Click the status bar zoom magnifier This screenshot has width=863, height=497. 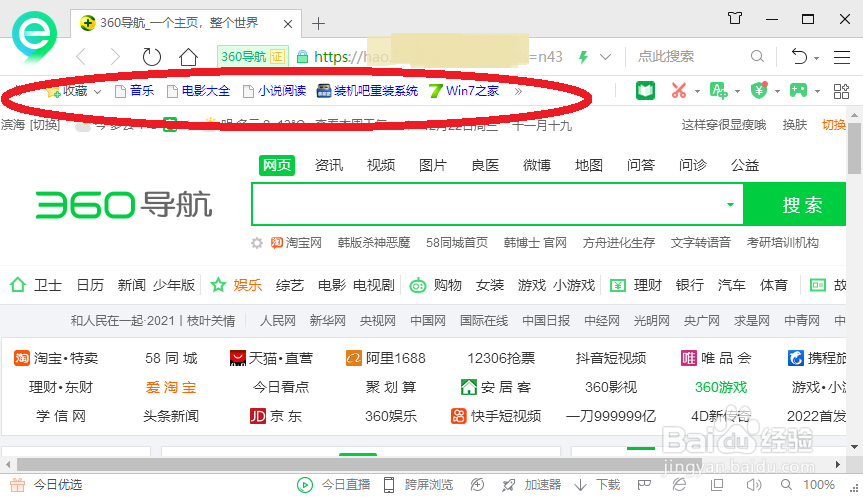786,485
